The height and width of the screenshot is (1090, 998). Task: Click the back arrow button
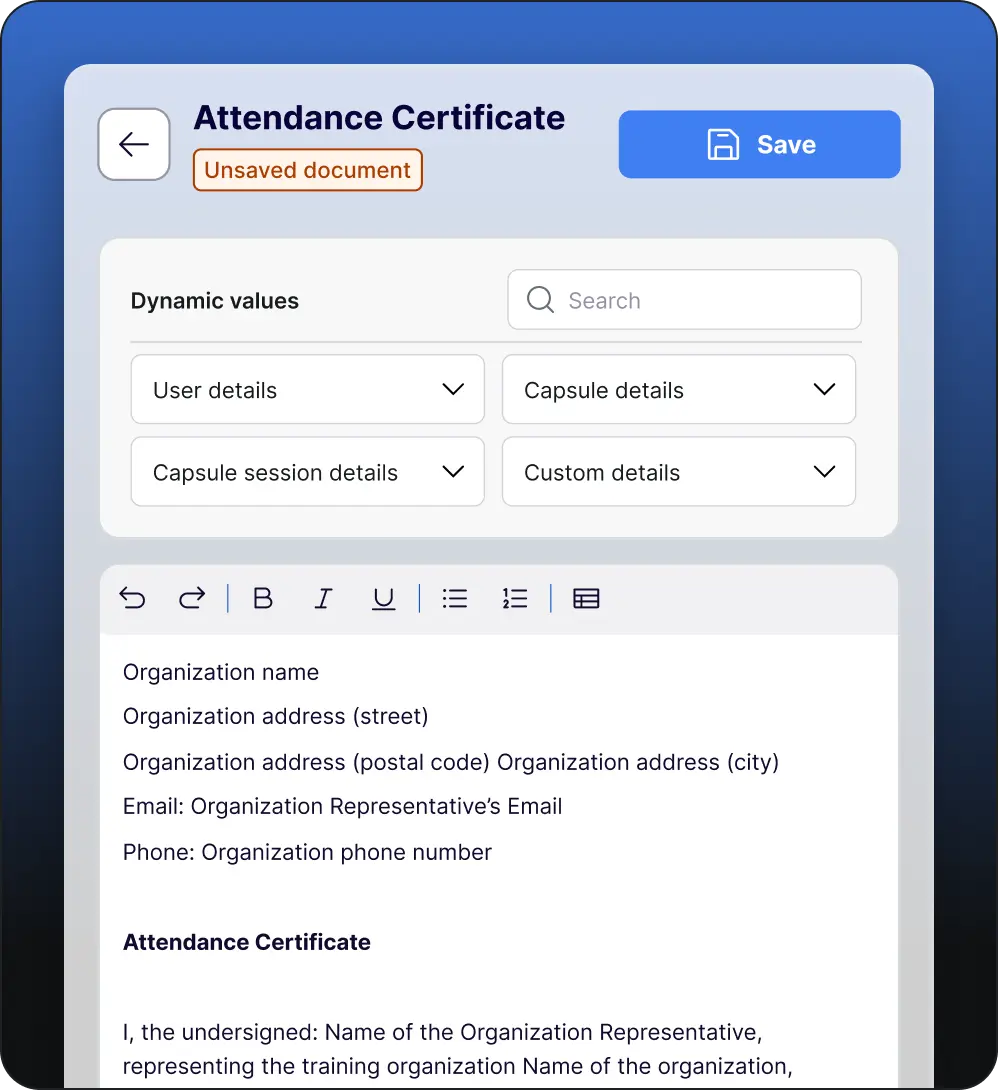[x=133, y=144]
